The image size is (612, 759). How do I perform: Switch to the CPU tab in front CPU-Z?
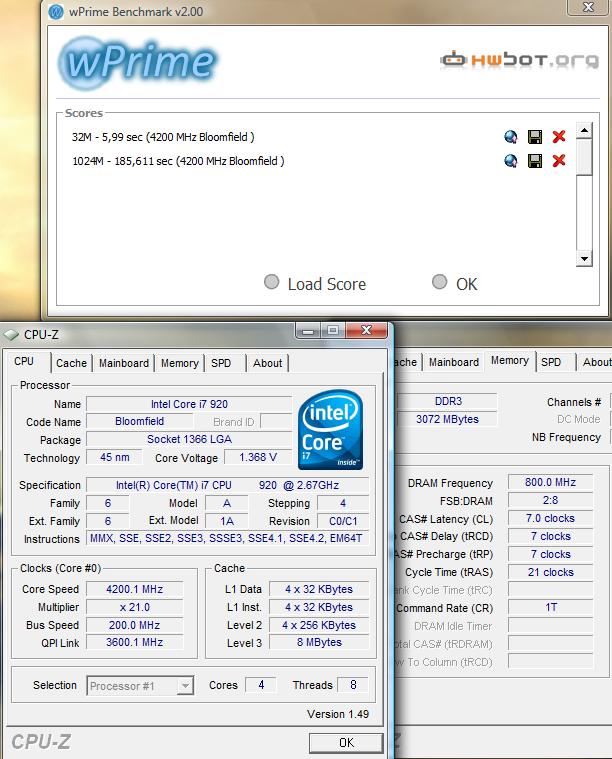click(x=24, y=361)
